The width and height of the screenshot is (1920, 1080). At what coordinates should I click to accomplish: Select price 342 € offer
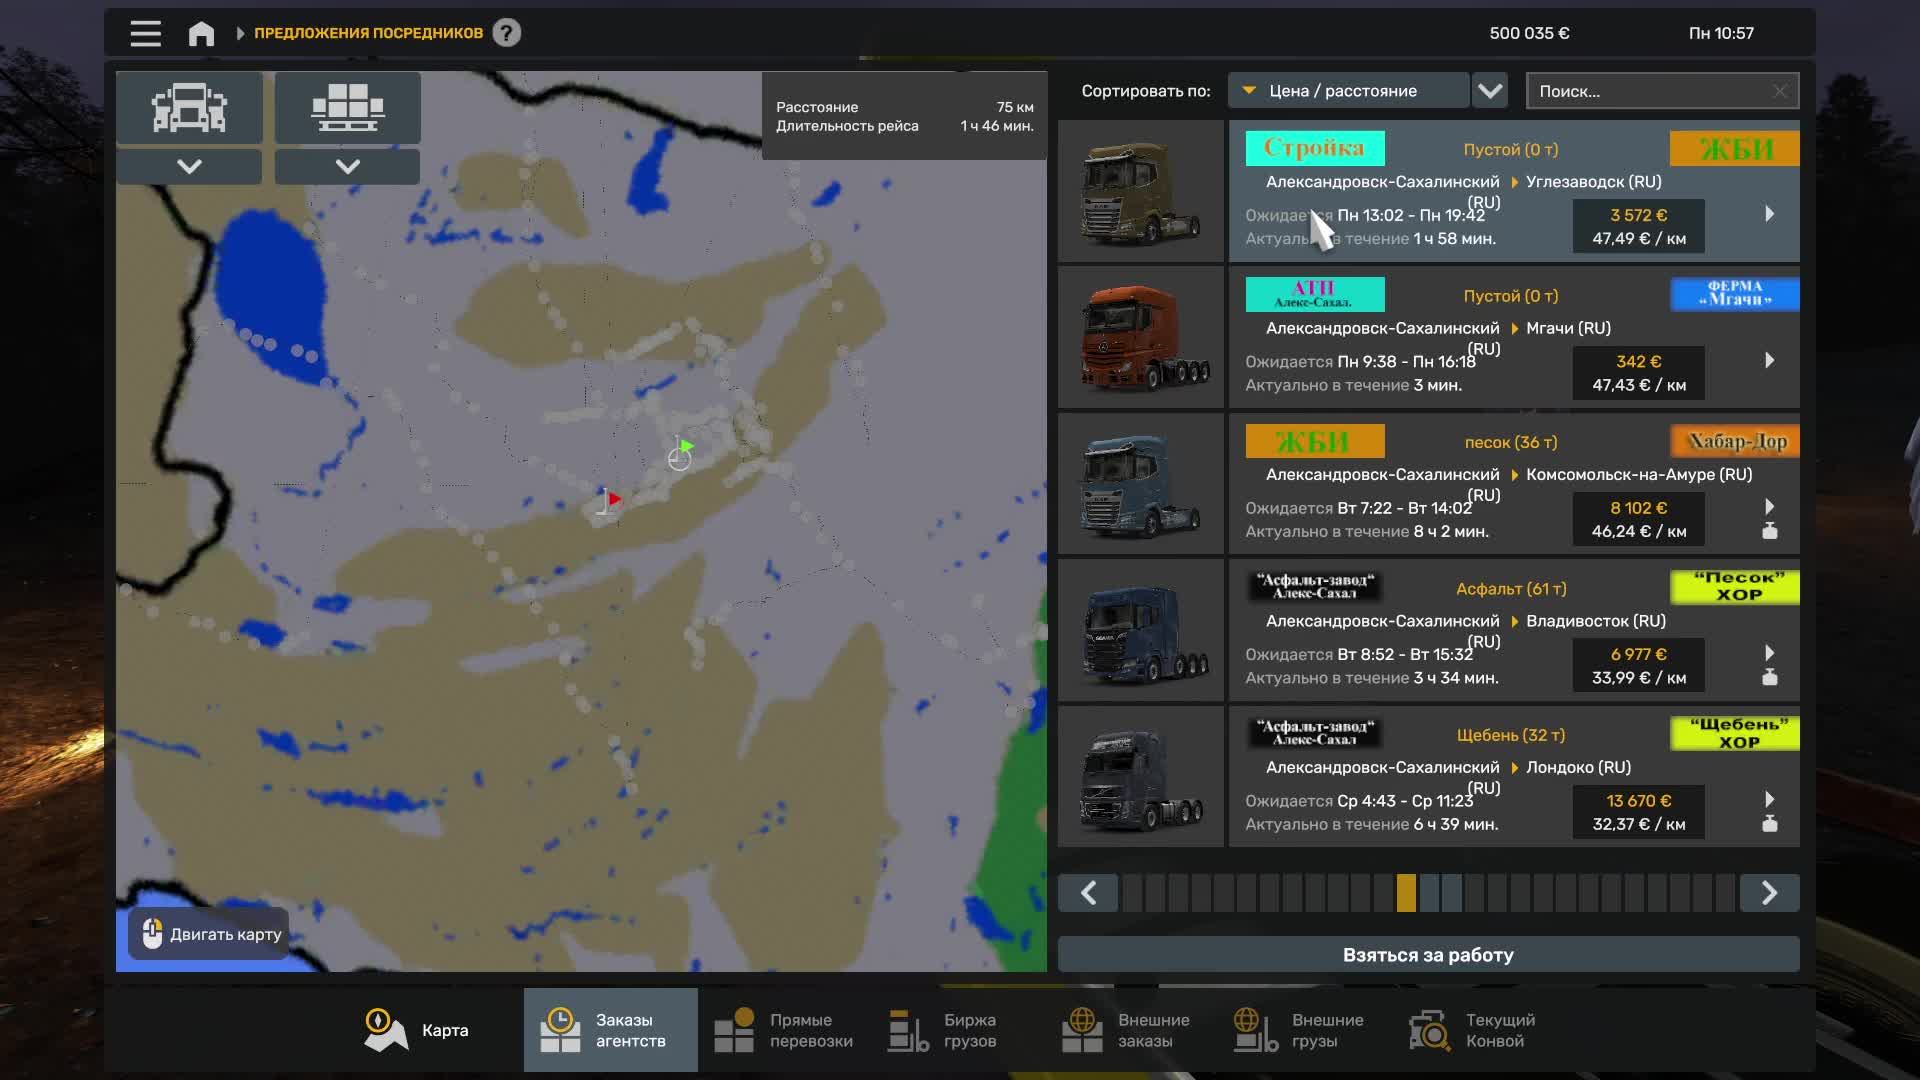1638,373
